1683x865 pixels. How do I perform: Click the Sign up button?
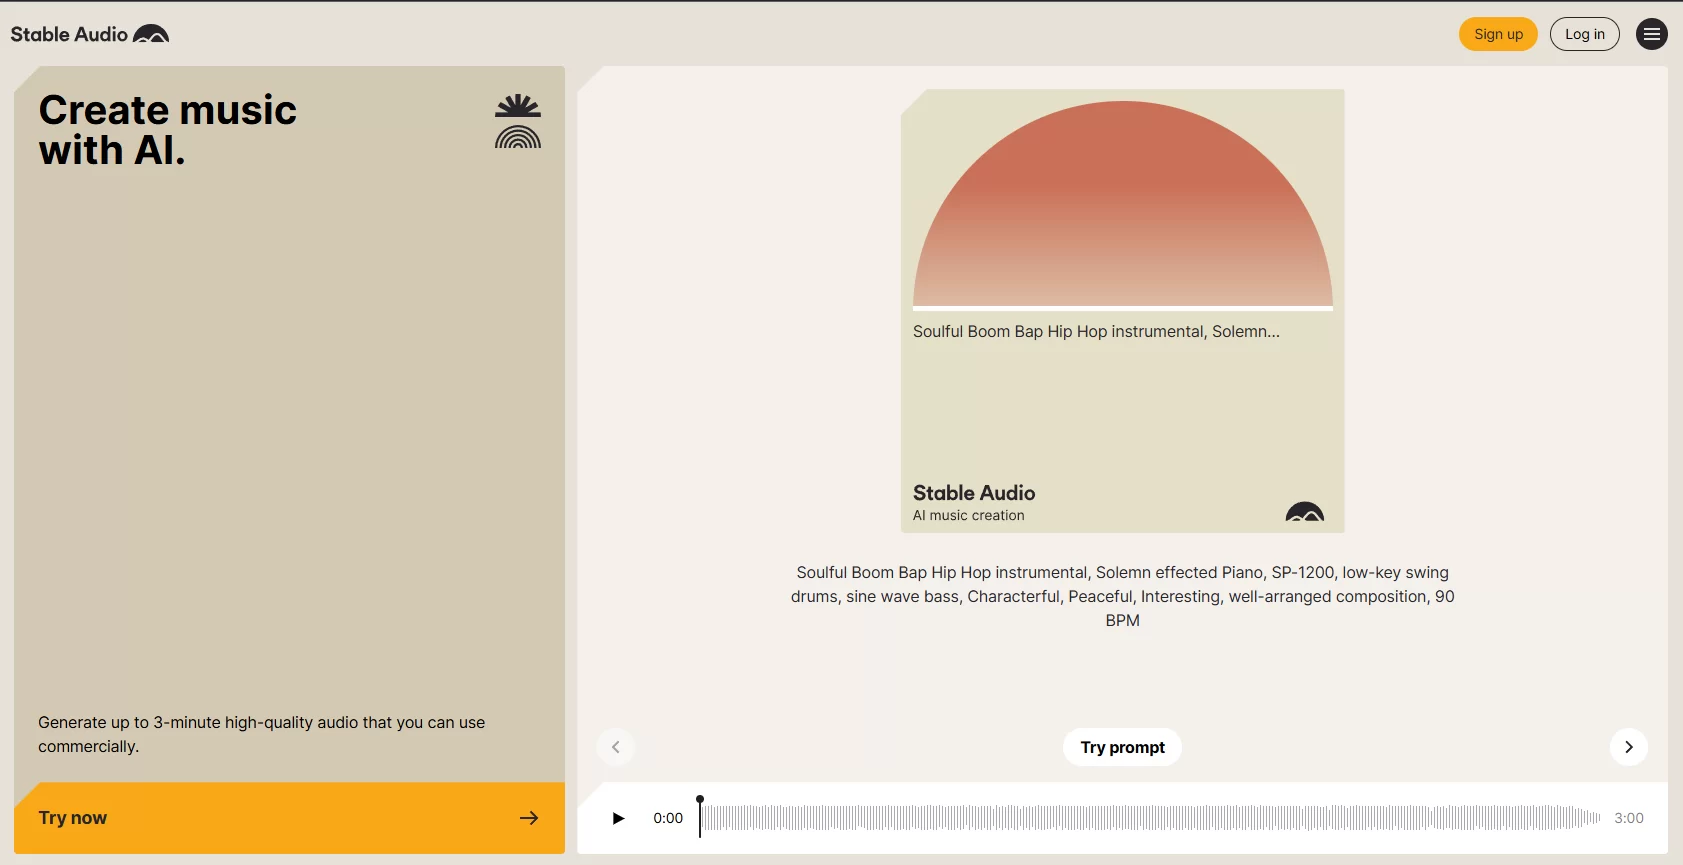point(1498,34)
